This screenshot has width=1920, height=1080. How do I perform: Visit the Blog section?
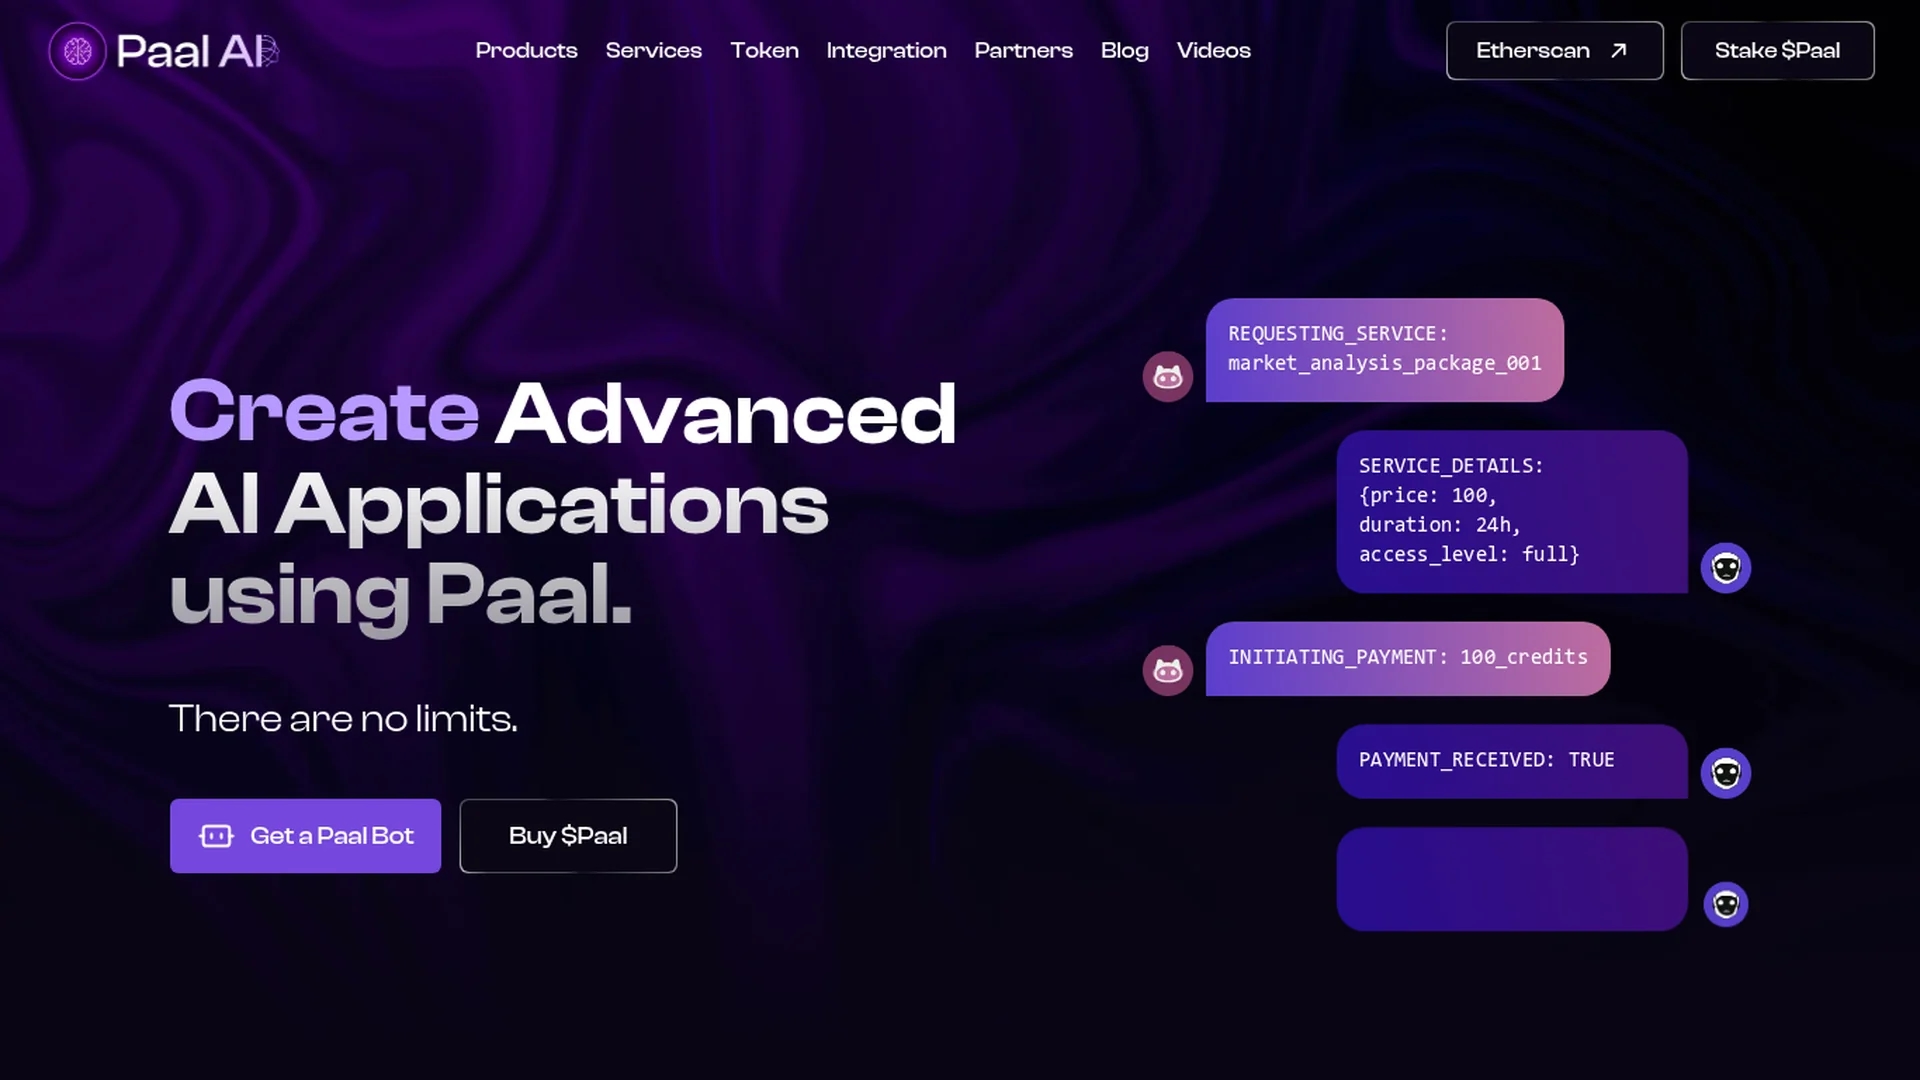[1124, 50]
